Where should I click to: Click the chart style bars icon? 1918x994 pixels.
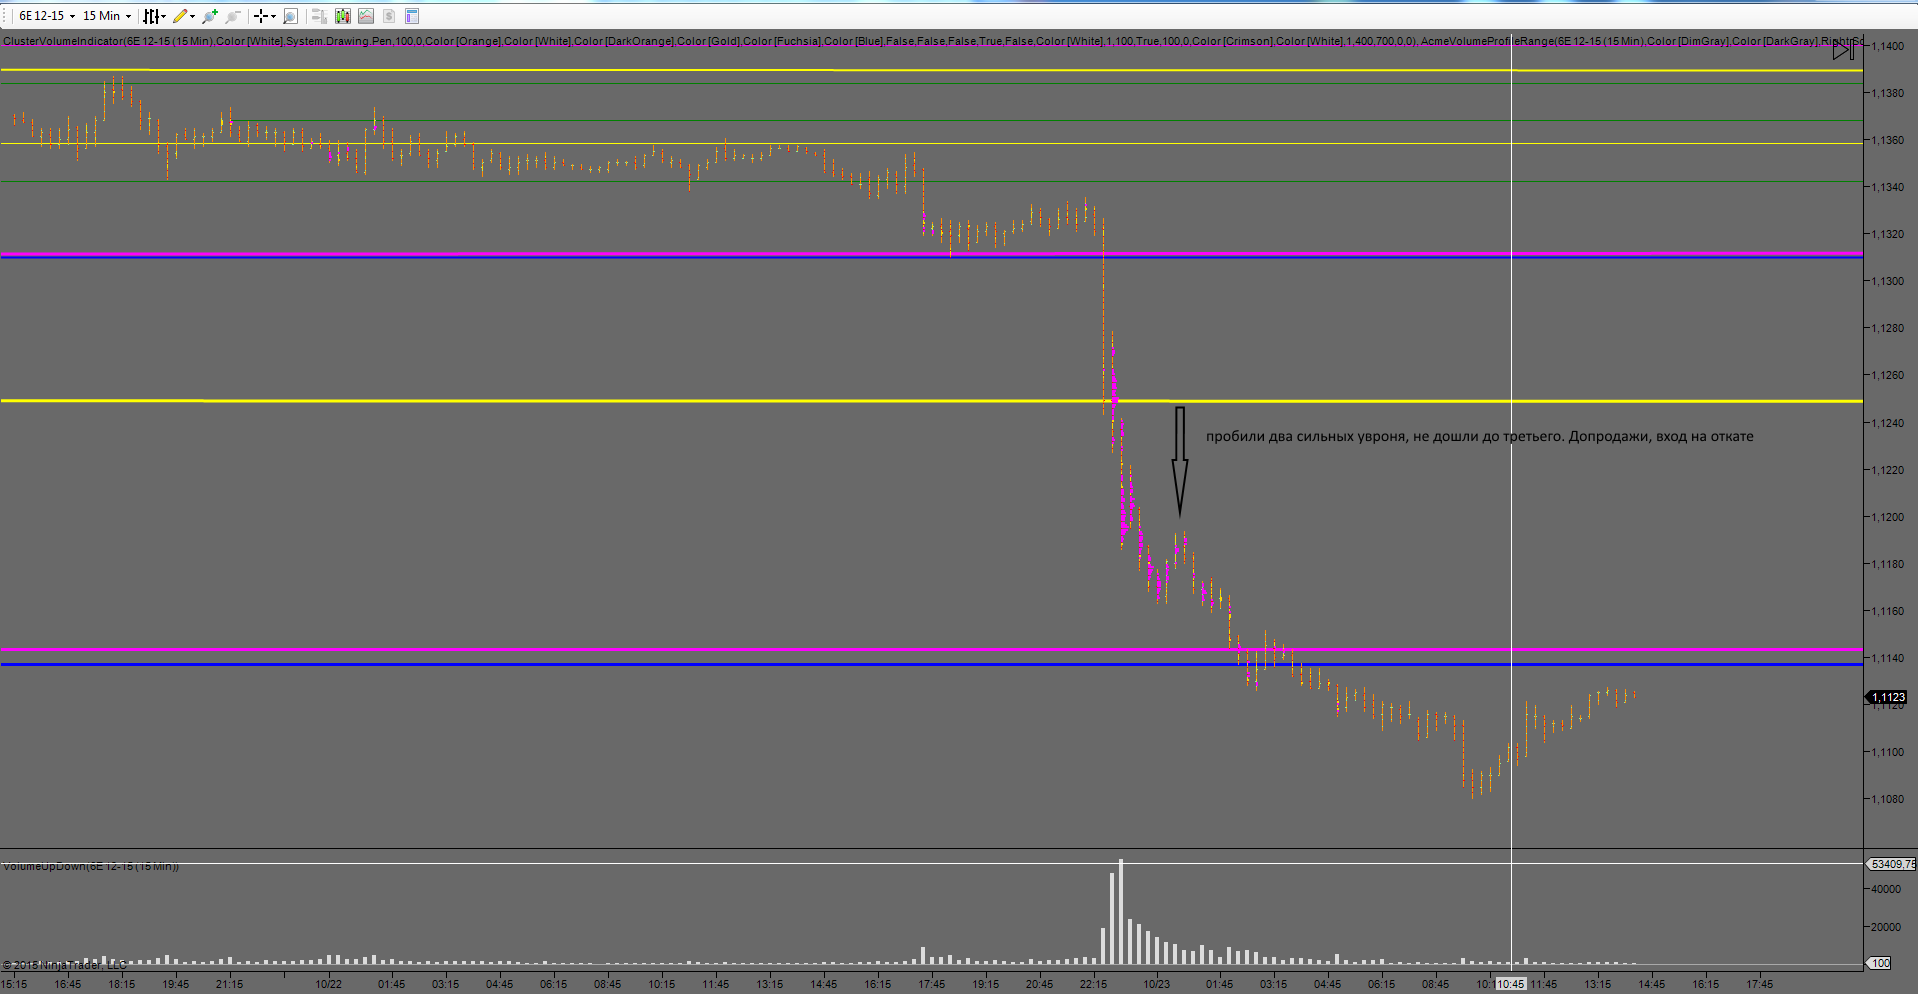pos(150,16)
